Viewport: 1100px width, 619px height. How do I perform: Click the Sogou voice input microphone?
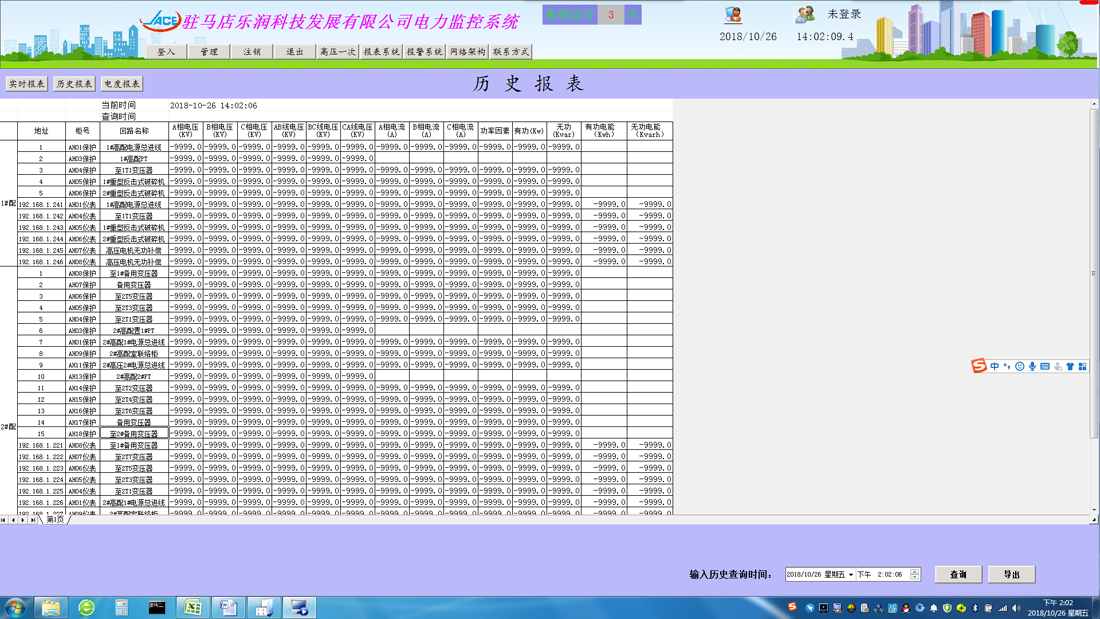[x=1032, y=366]
